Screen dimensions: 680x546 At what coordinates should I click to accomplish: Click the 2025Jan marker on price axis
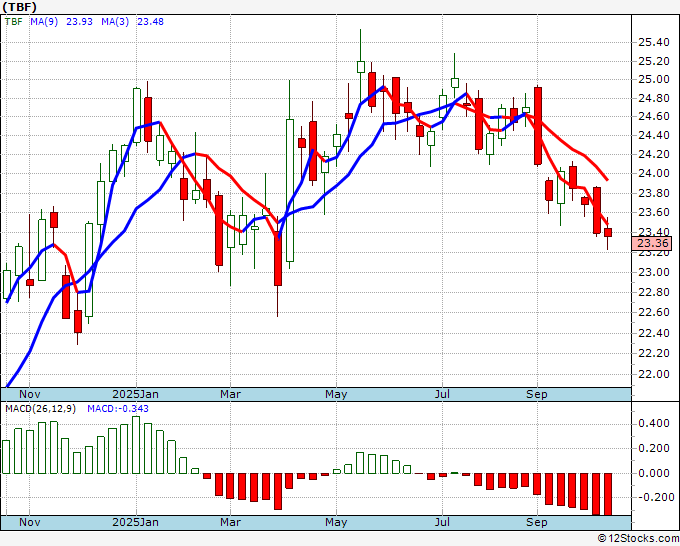point(135,394)
